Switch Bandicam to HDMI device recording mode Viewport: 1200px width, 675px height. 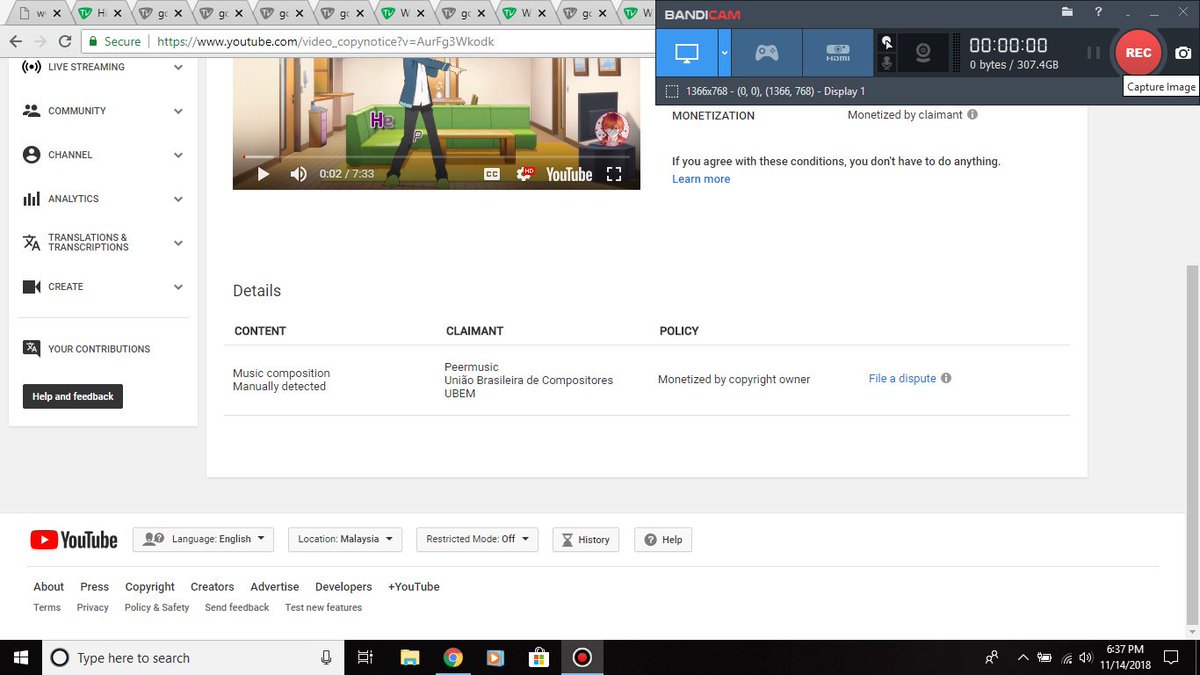click(838, 52)
